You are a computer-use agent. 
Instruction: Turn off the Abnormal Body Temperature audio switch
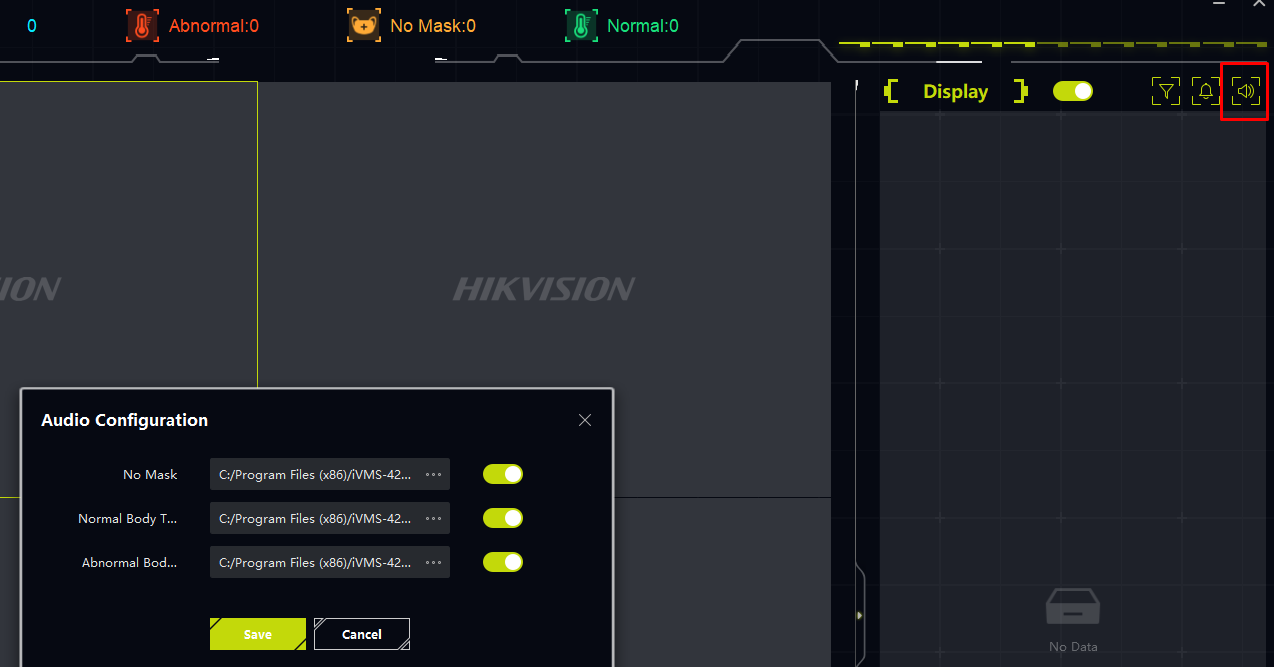[x=503, y=562]
